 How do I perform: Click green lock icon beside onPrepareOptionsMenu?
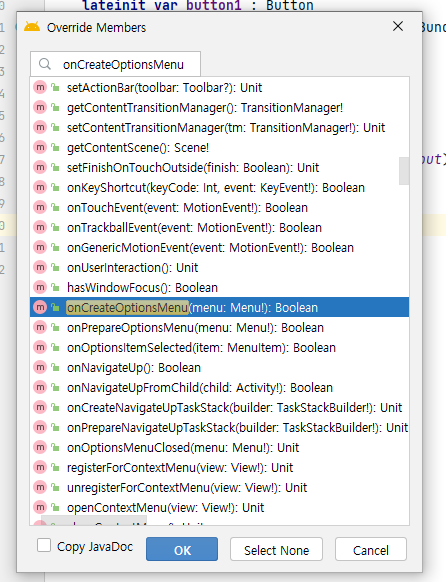[x=55, y=327]
